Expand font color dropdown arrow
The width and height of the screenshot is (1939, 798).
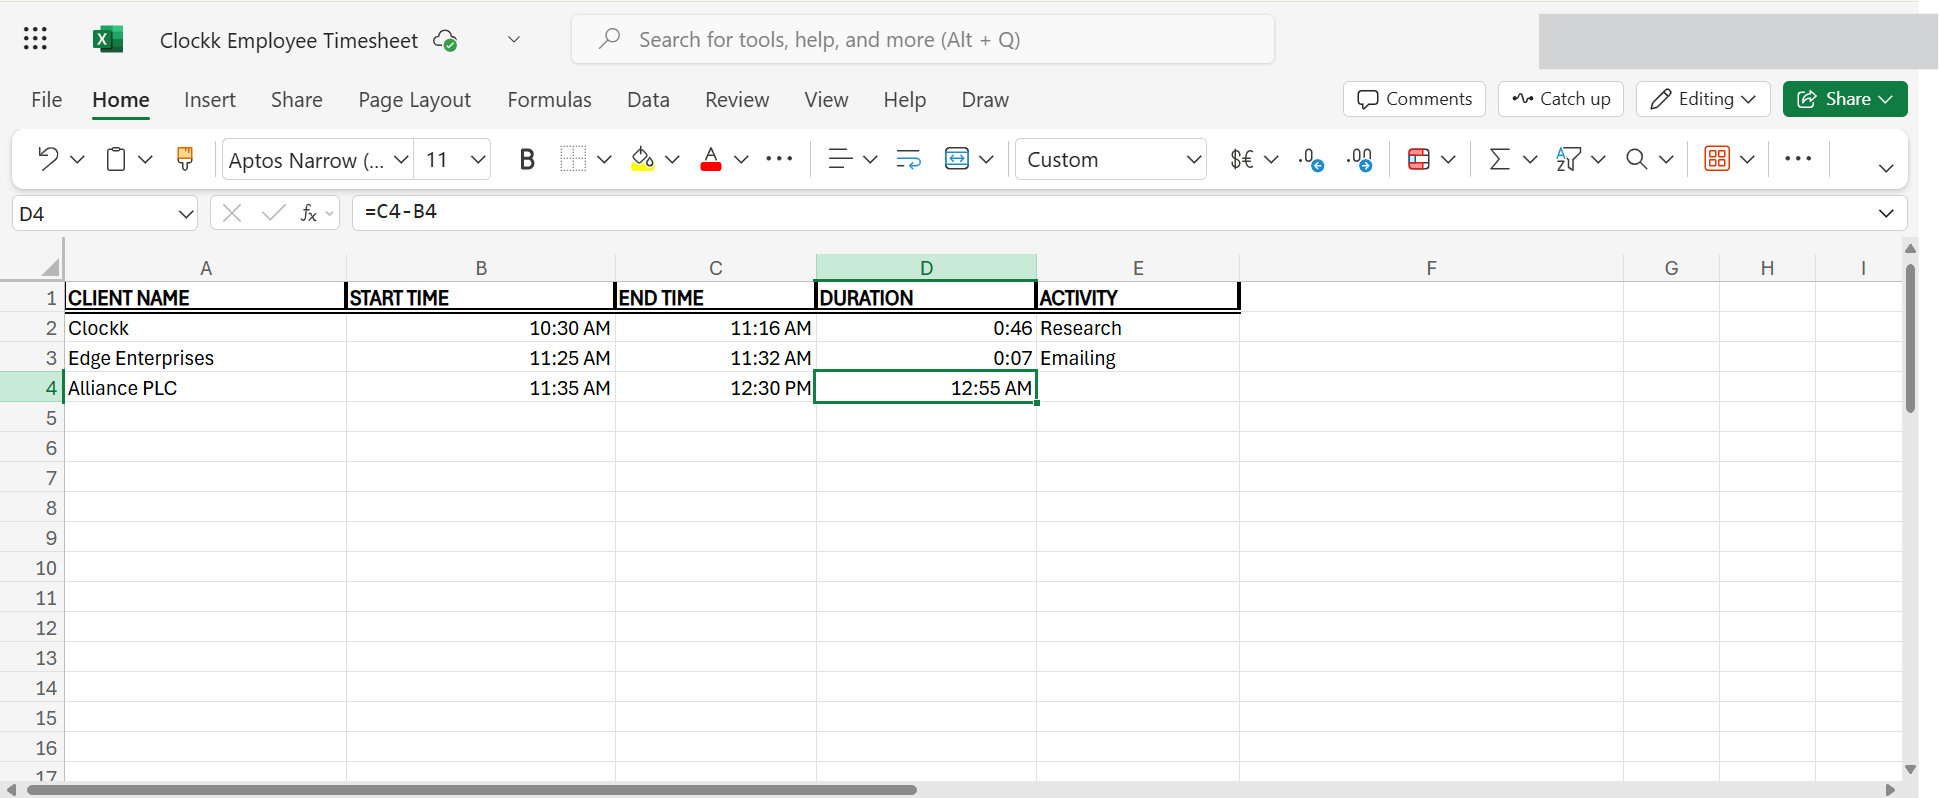[x=741, y=159]
